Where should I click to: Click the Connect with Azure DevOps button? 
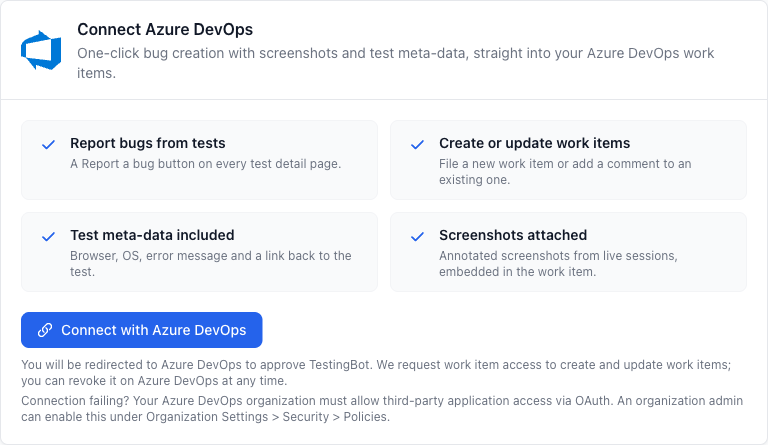click(x=142, y=330)
